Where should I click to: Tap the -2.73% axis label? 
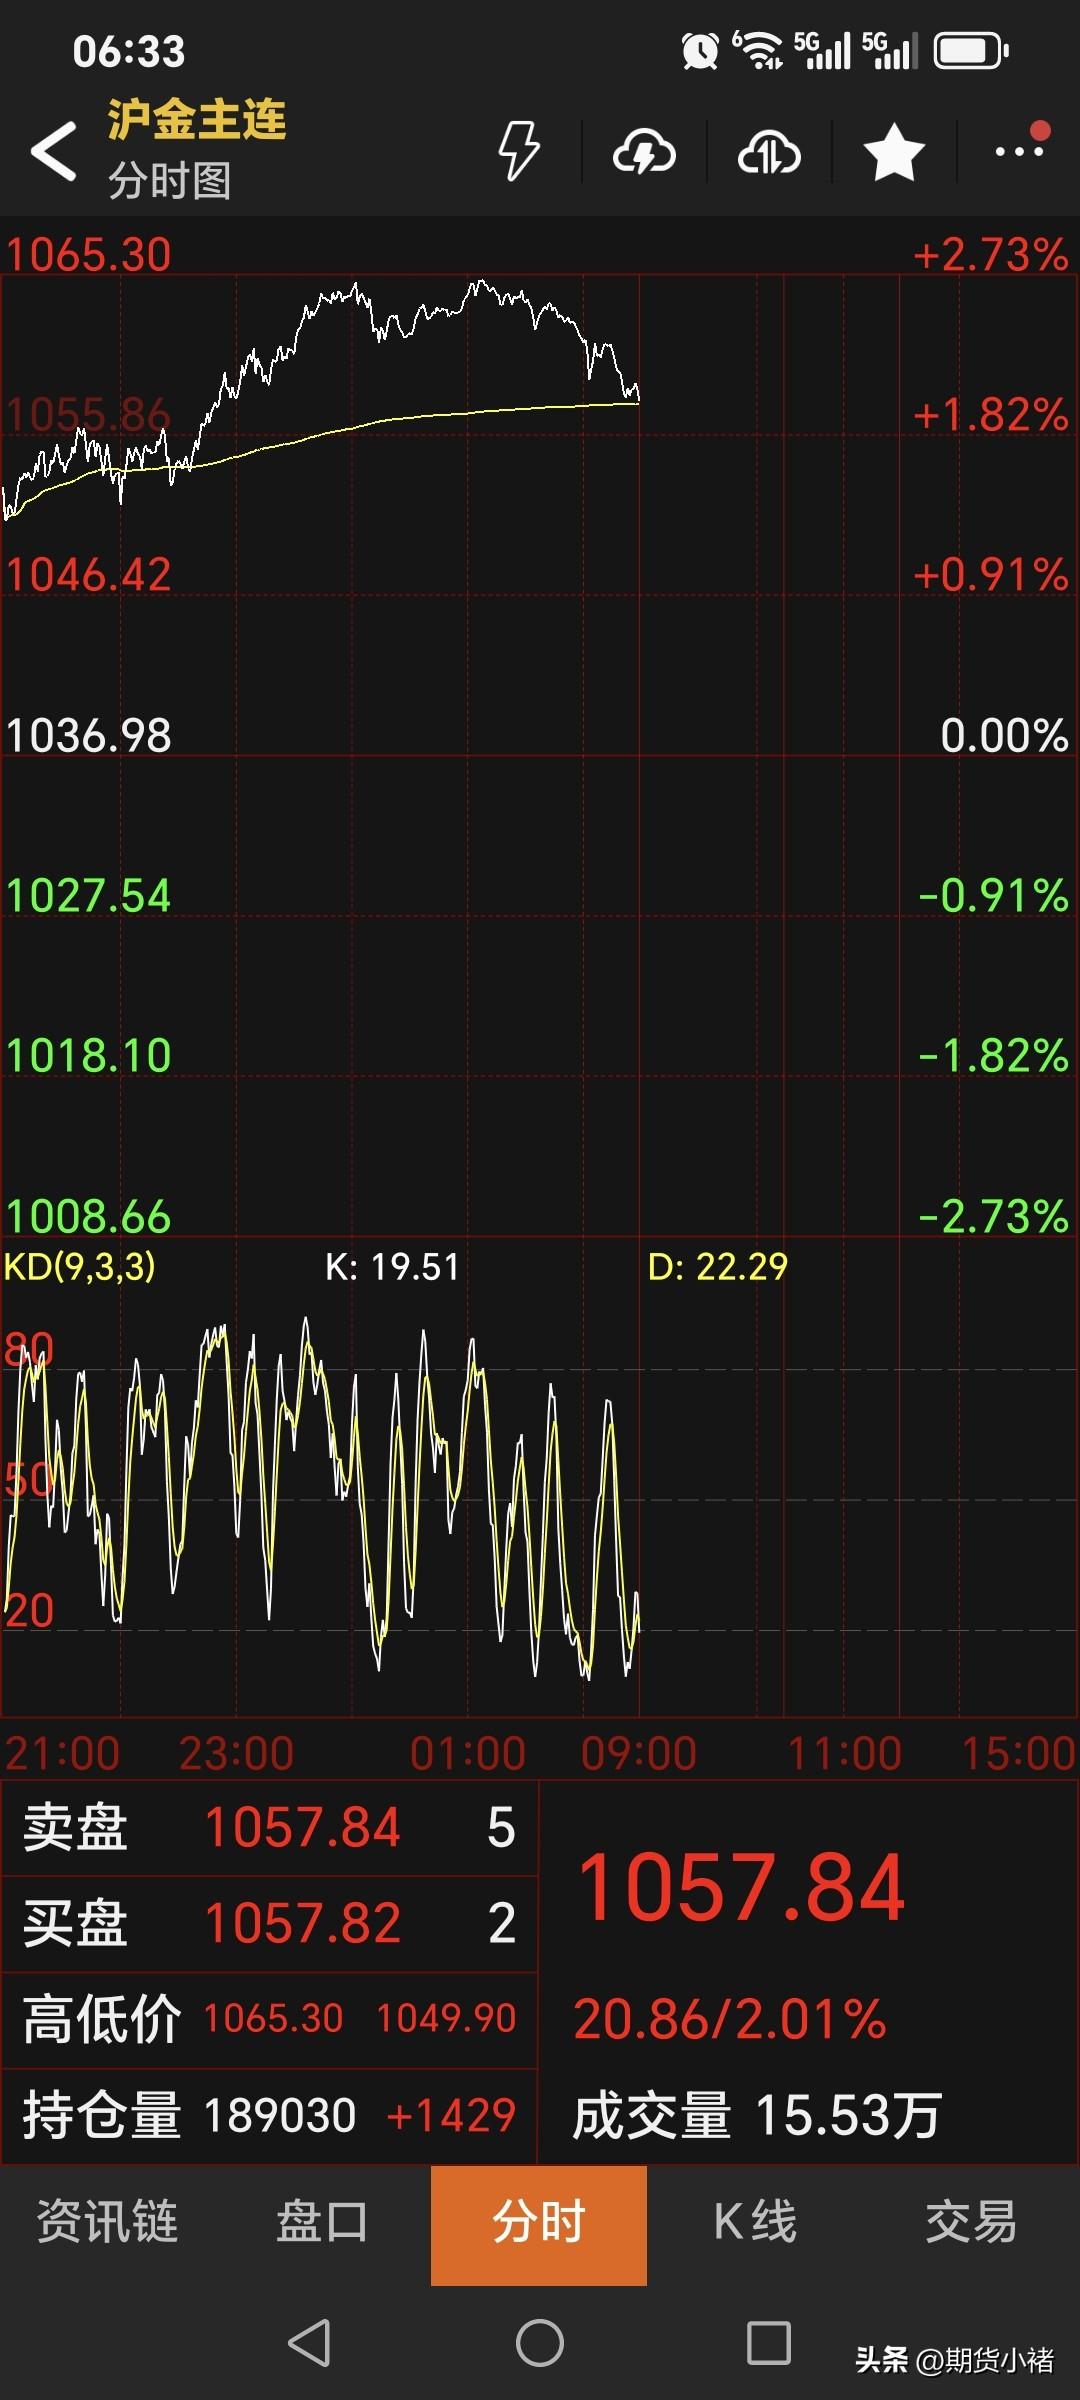point(994,1217)
